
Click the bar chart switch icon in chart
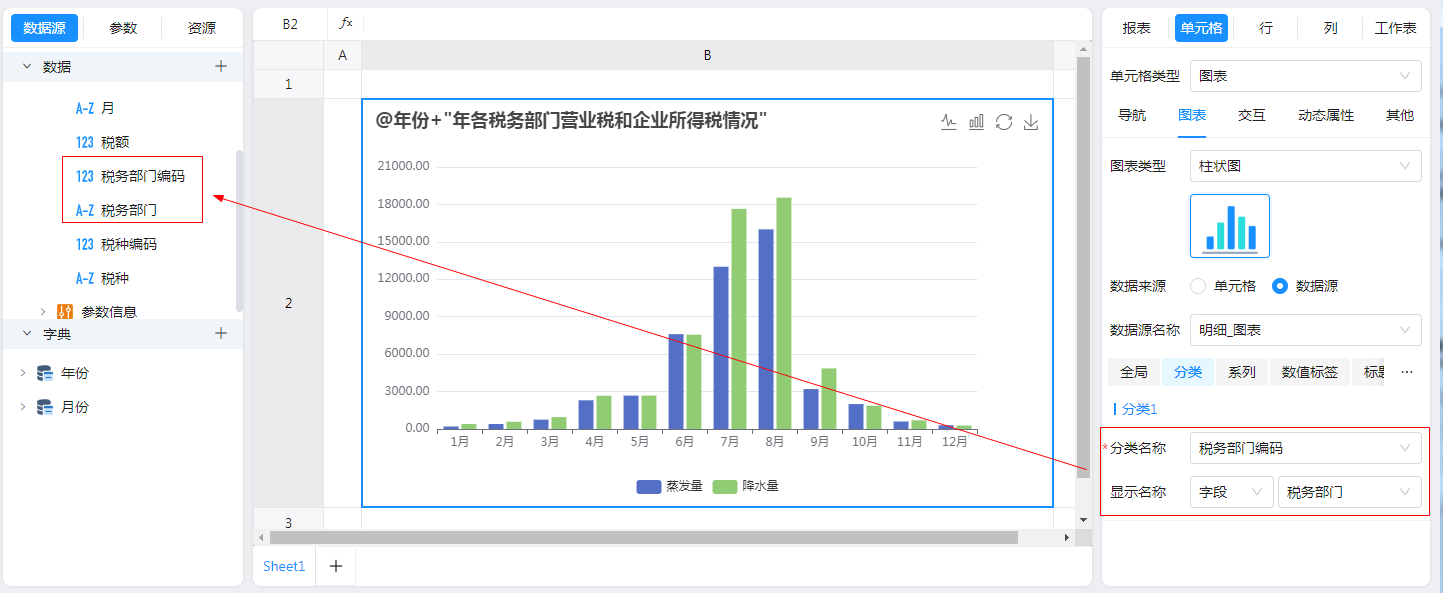click(976, 122)
